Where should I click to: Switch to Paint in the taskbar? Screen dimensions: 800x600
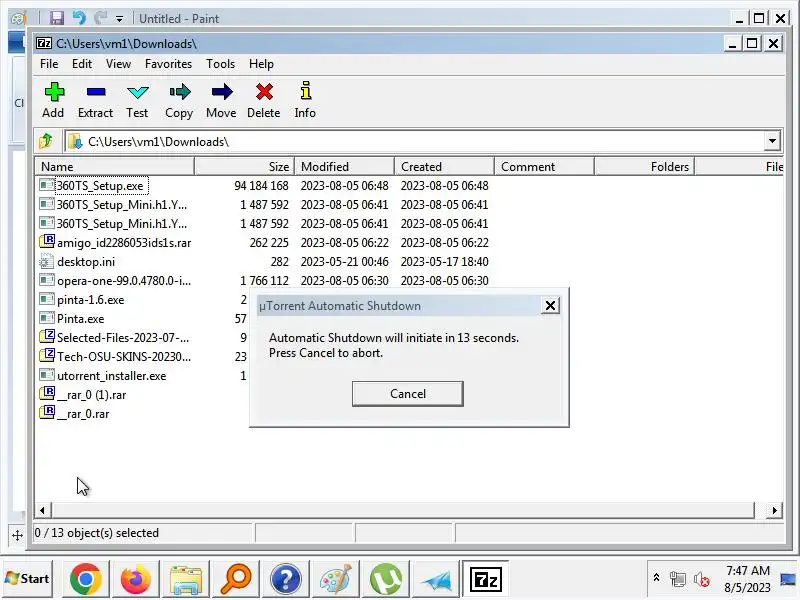coord(336,579)
